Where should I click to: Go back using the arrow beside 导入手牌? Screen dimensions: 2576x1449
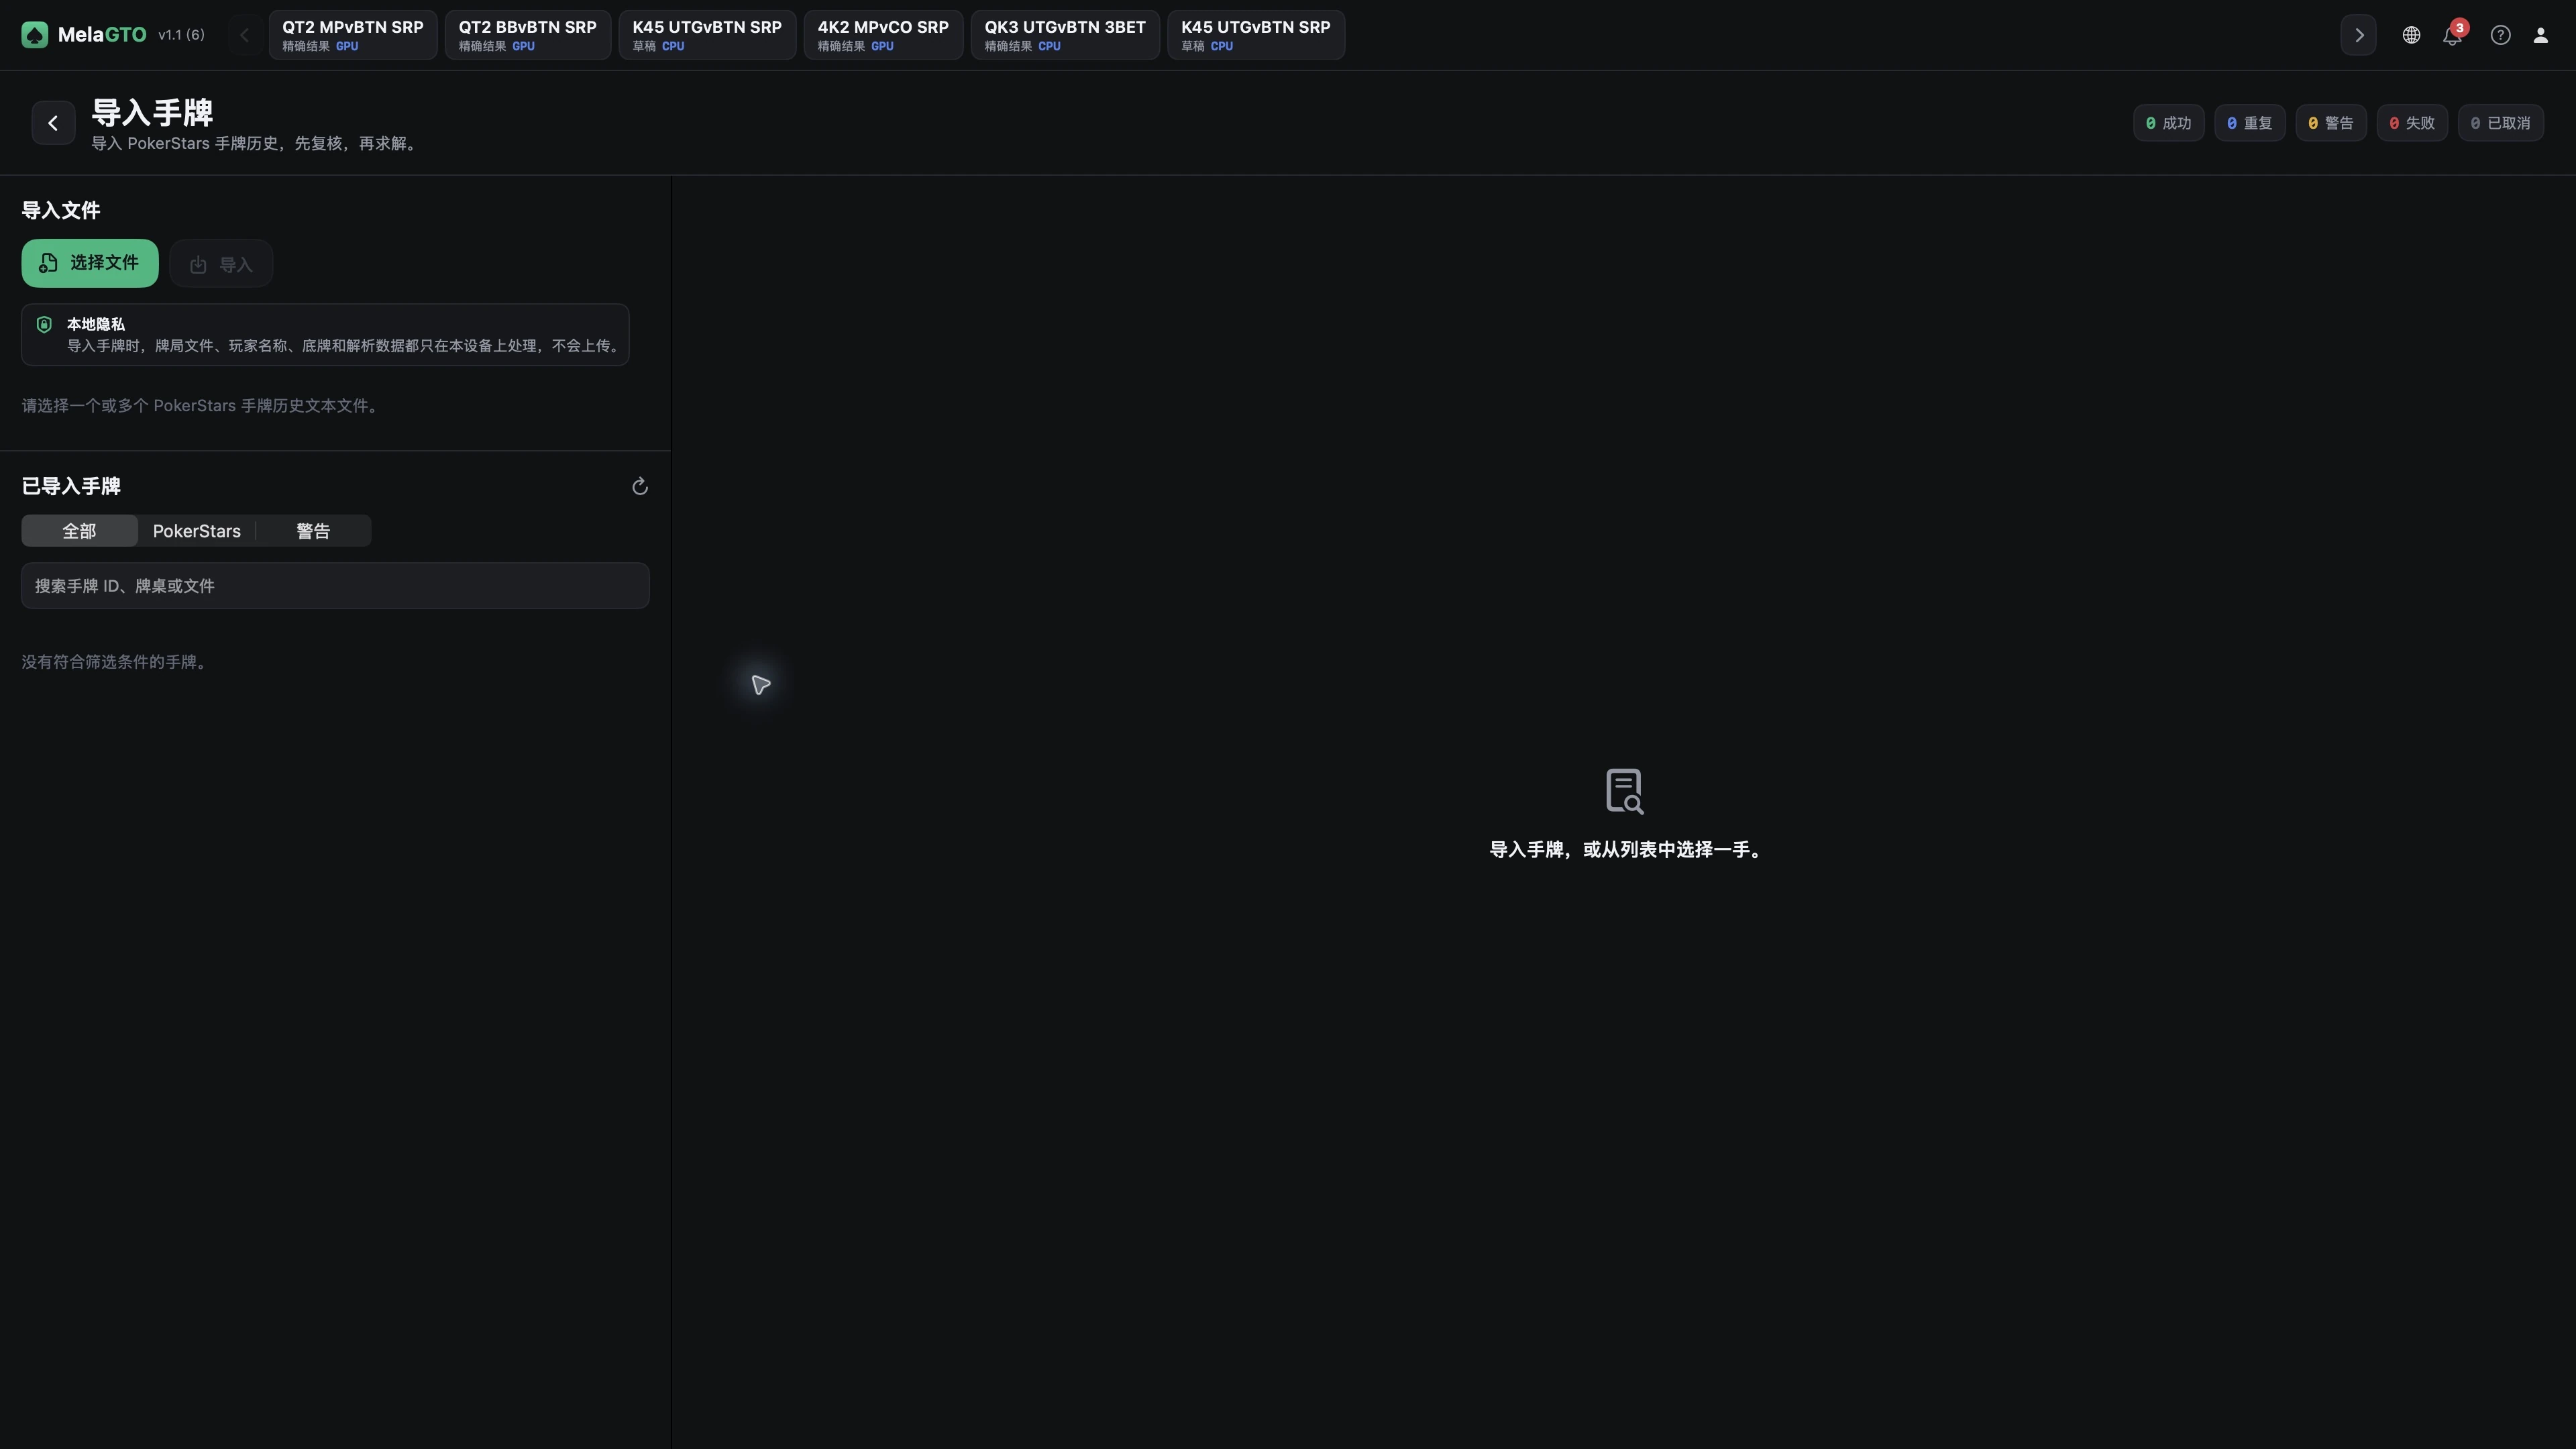[x=53, y=123]
